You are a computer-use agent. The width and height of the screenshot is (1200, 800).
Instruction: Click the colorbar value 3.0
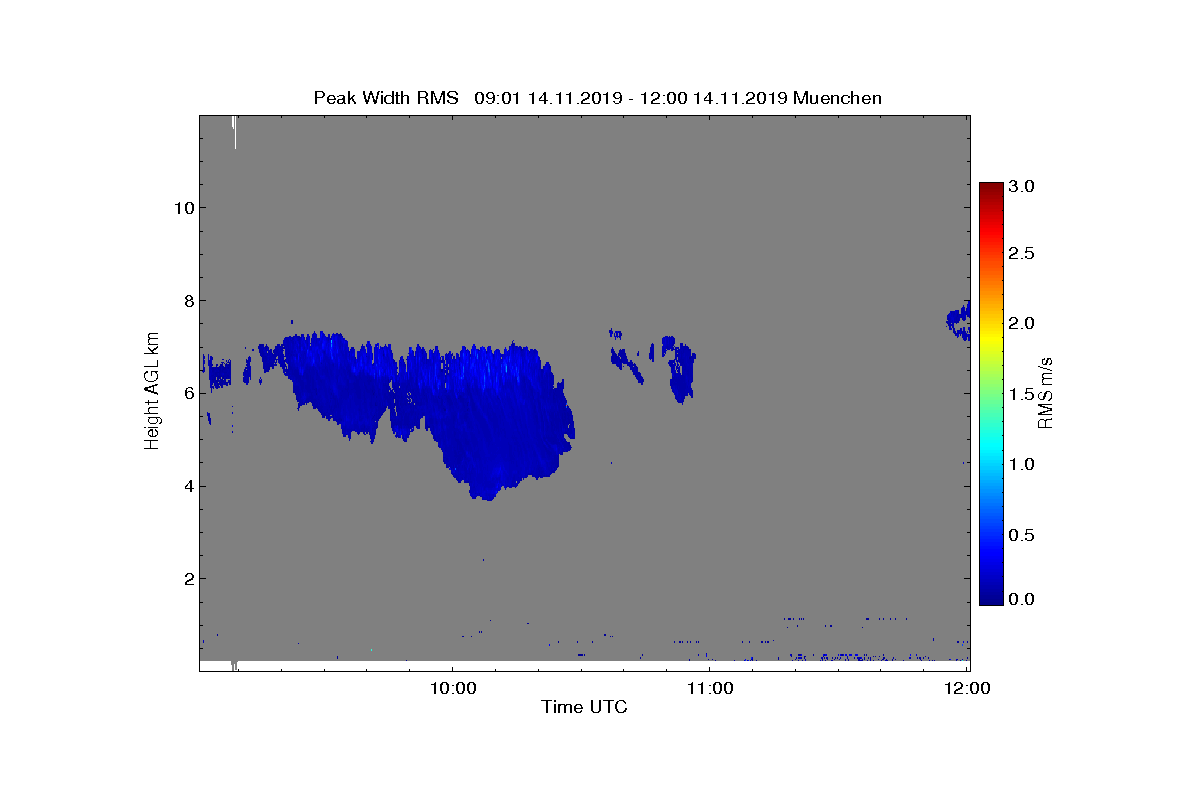click(x=1021, y=186)
